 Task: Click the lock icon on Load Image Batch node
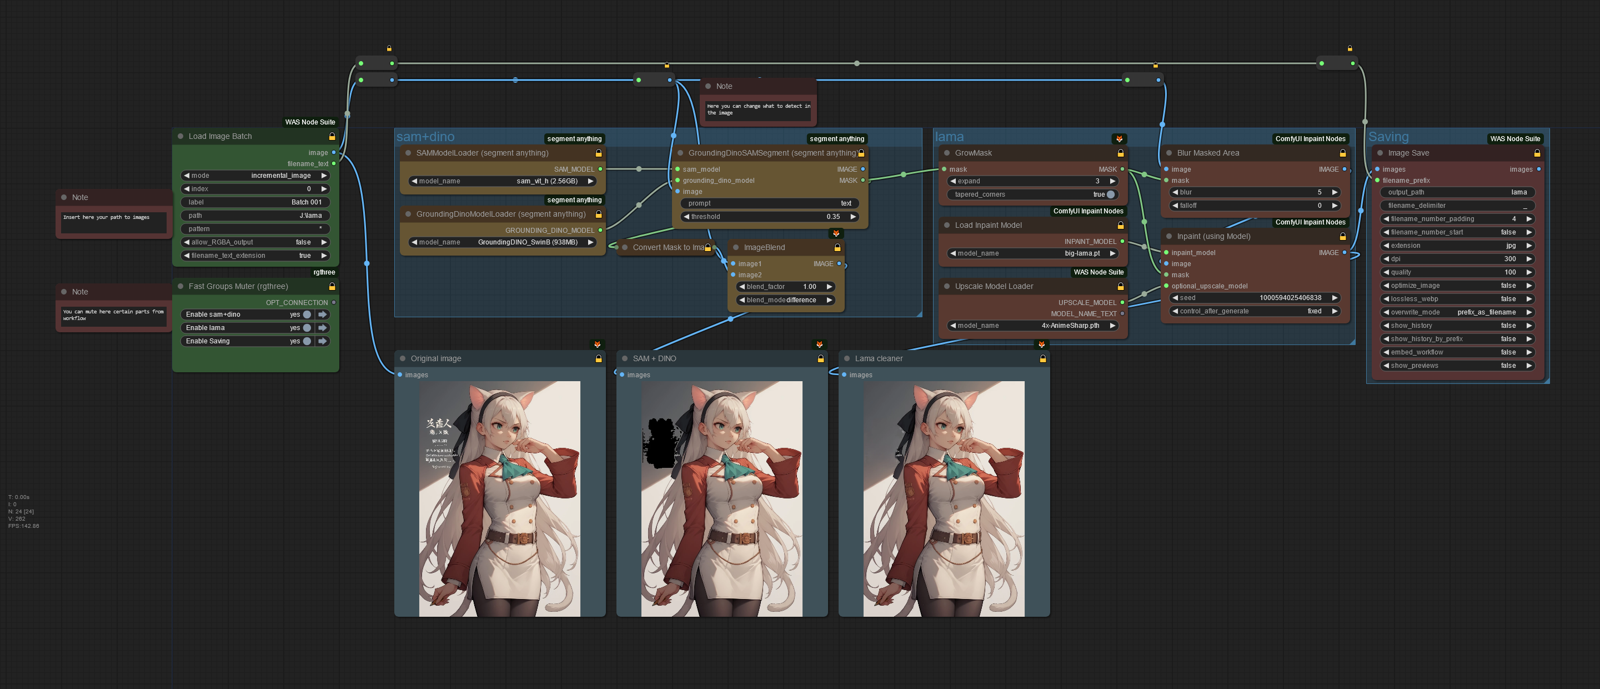click(x=332, y=137)
